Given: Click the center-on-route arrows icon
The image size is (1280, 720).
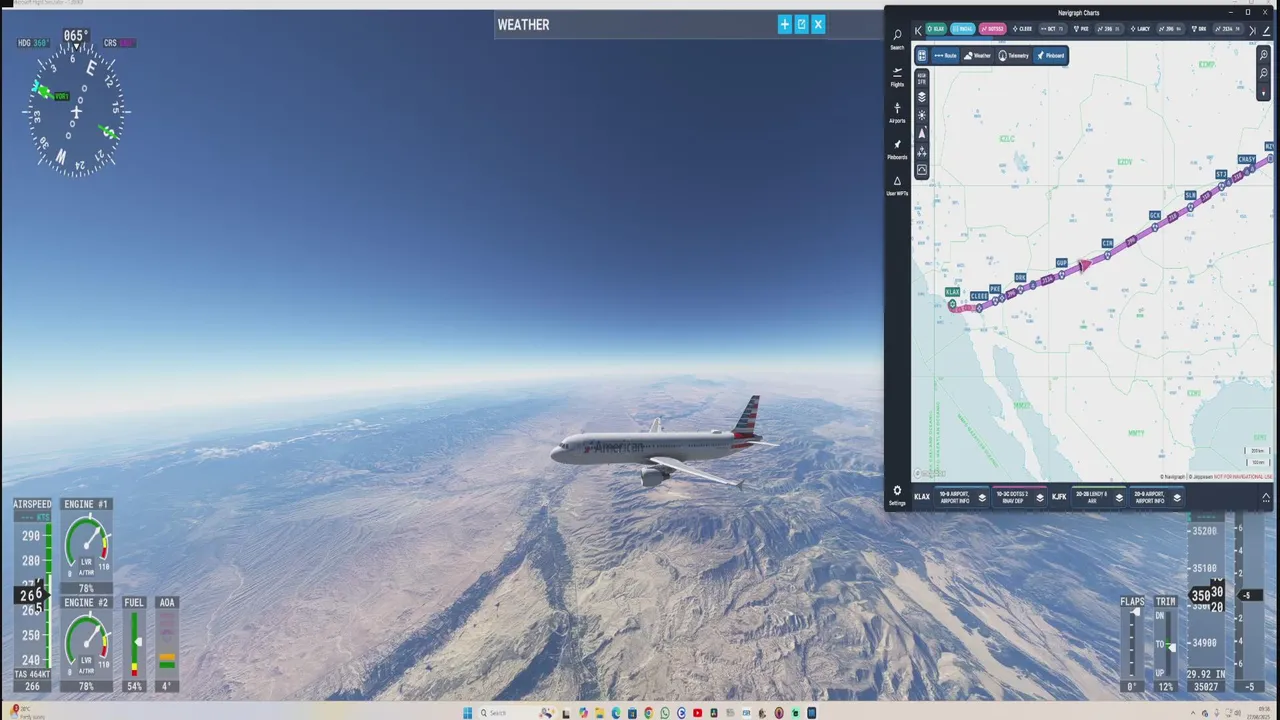Looking at the screenshot, I should tap(922, 152).
